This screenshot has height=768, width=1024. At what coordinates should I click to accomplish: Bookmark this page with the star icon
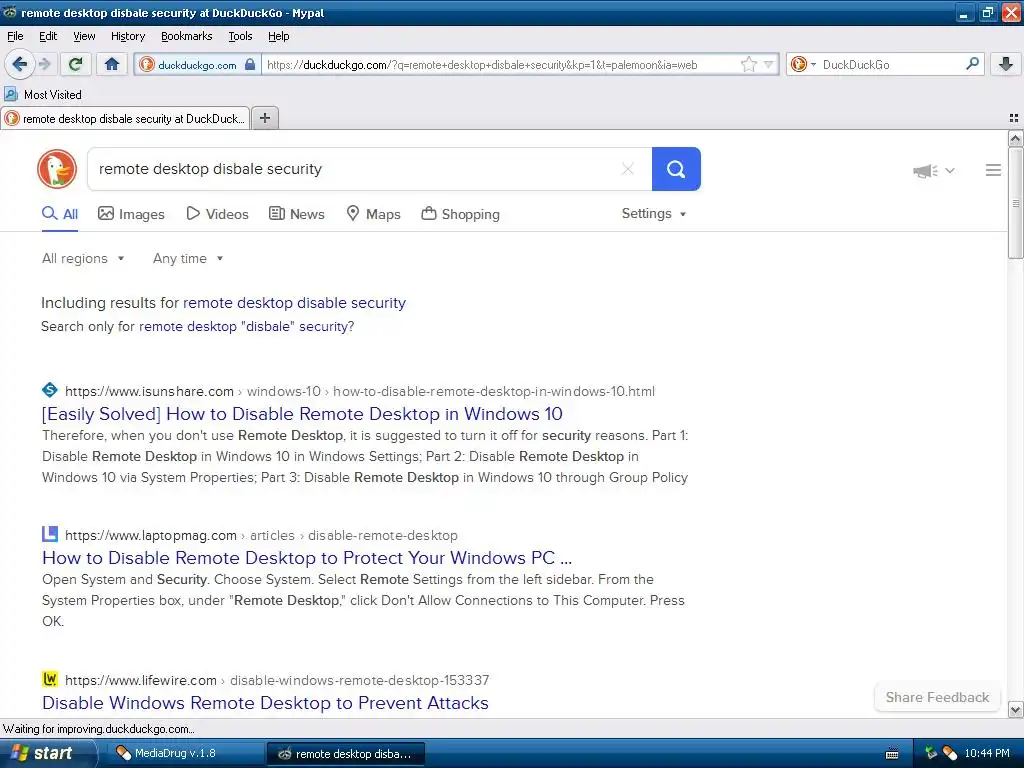pyautogui.click(x=748, y=64)
